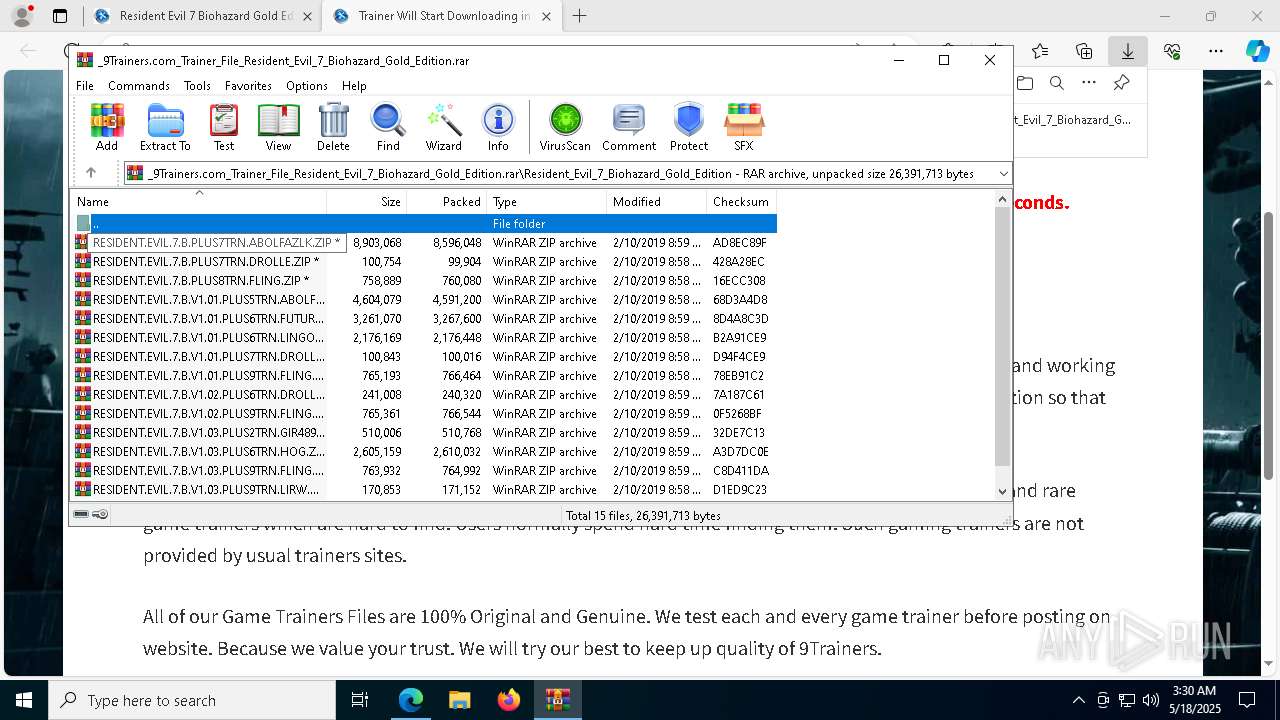
Task: Open the Commands menu
Action: [139, 86]
